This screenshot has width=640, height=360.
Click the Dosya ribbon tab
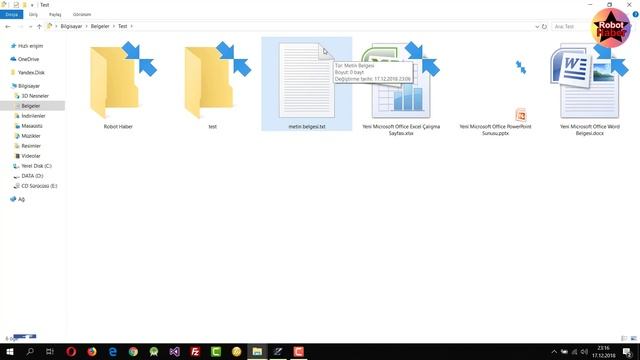(11, 14)
